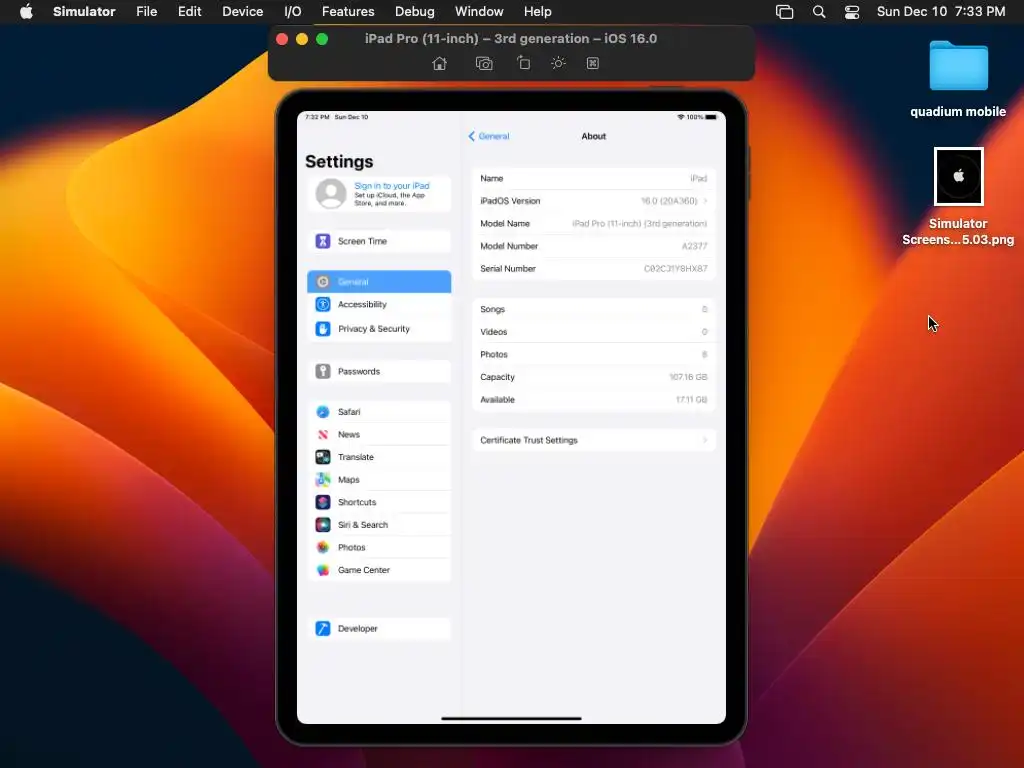
Task: Click the keyboard command icon in Simulator toolbar
Action: (592, 63)
